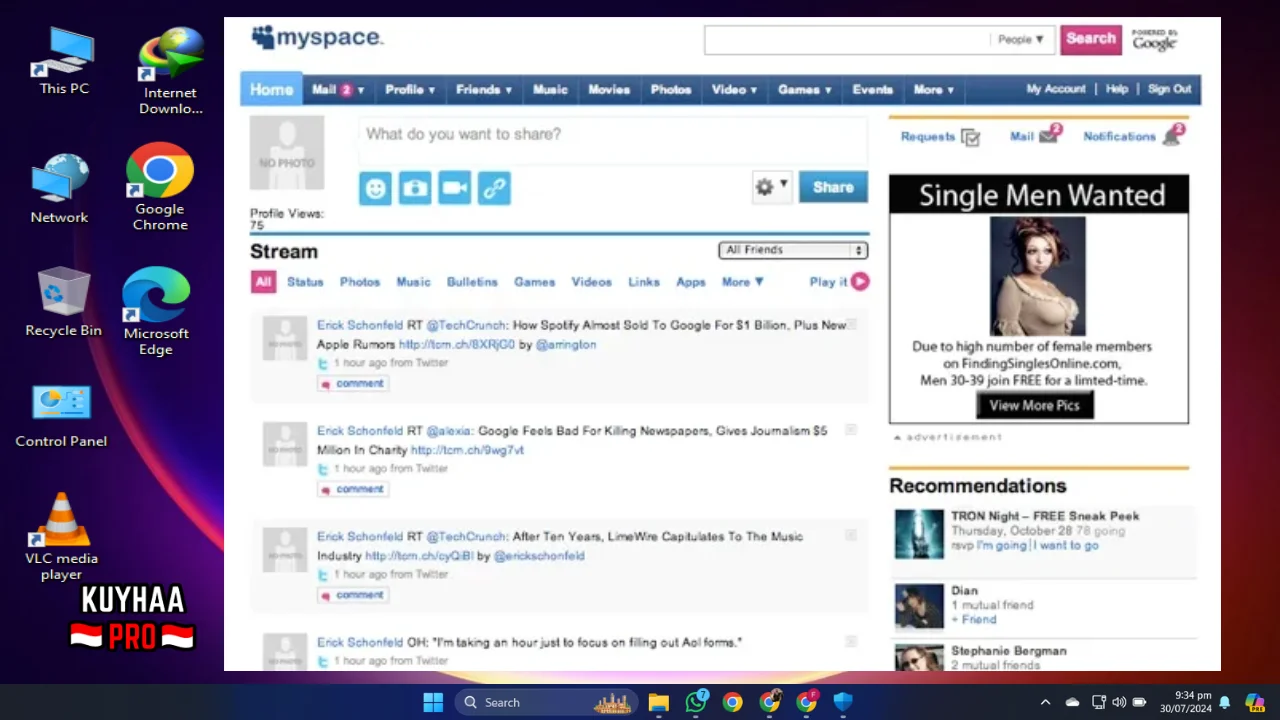The width and height of the screenshot is (1280, 720).
Task: Open Google Chrome desktop icon
Action: 160,187
